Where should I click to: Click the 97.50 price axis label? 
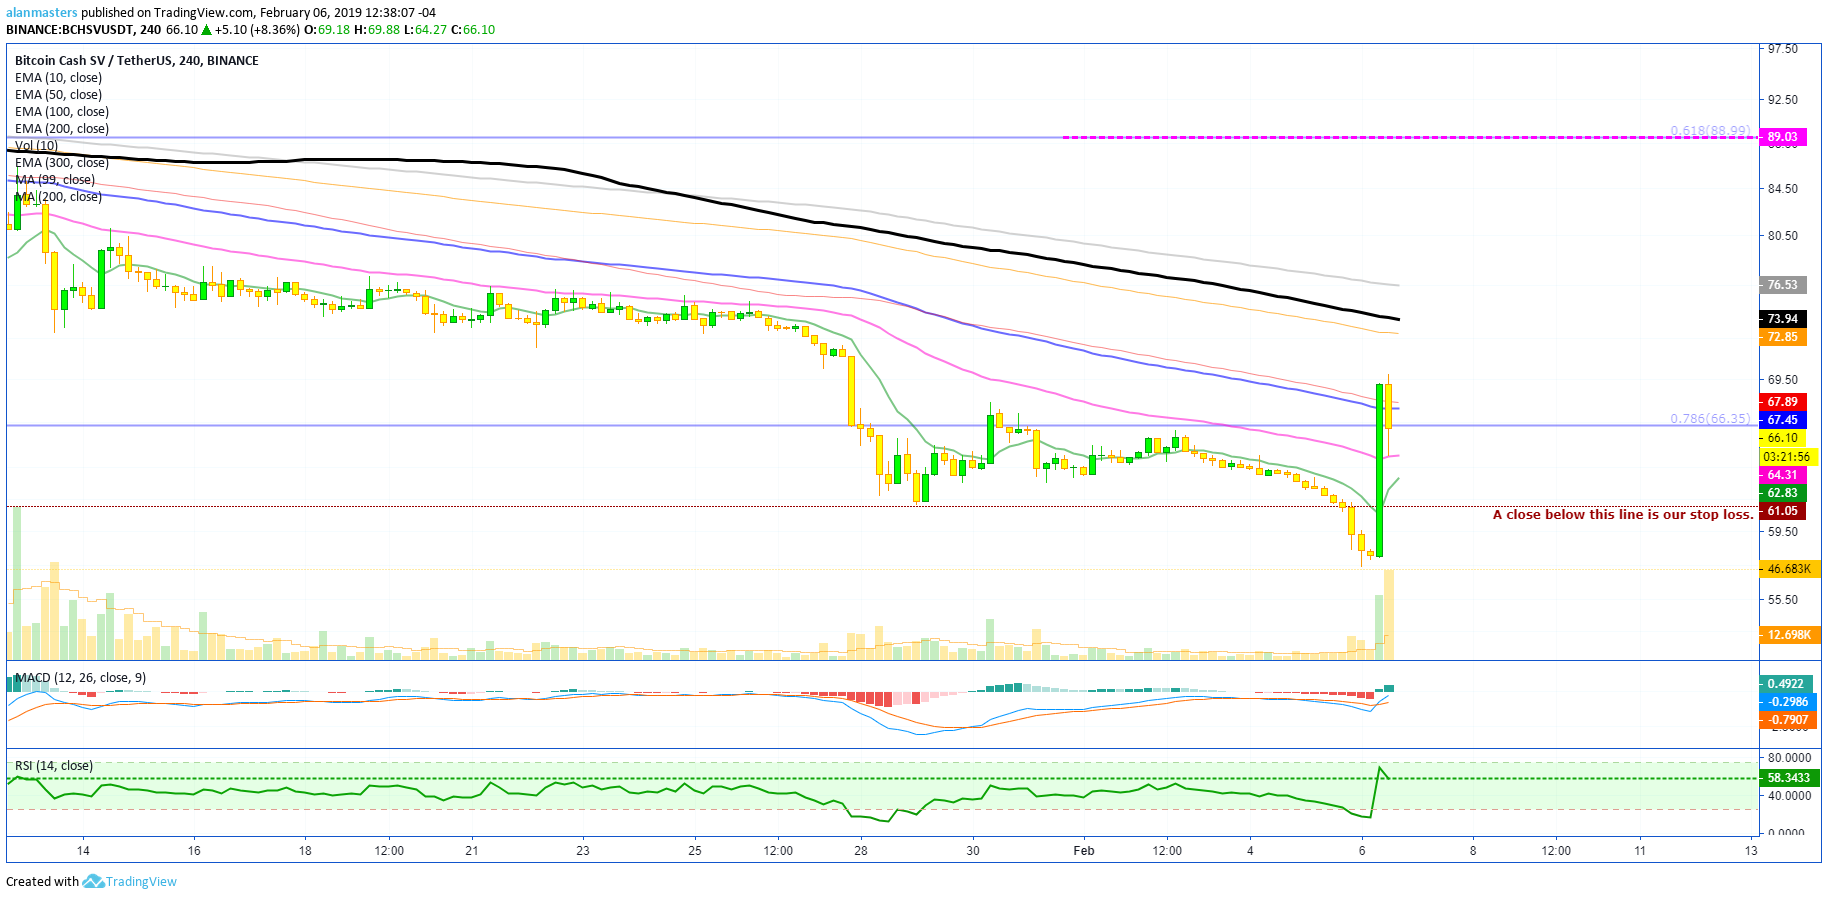point(1783,49)
